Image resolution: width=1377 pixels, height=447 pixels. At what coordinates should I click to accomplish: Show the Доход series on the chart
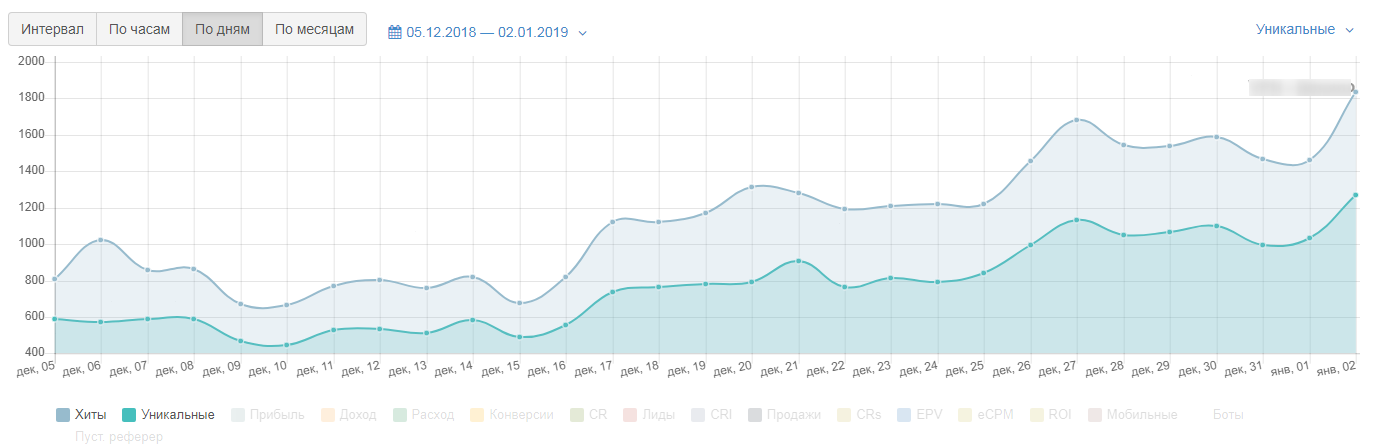point(357,414)
